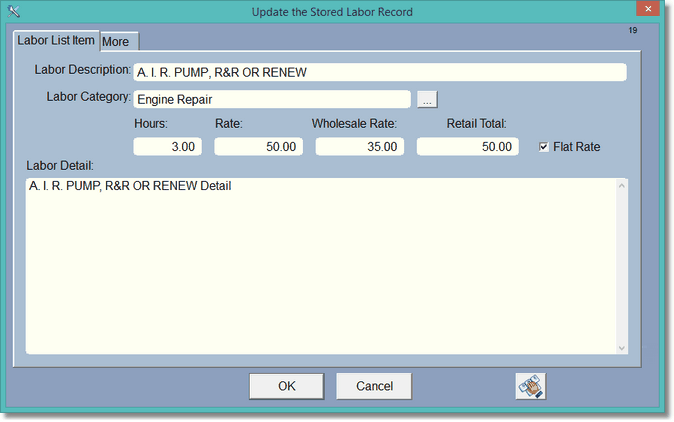Open the Labor Category browse button
Screen dimensions: 674x422
tap(427, 100)
